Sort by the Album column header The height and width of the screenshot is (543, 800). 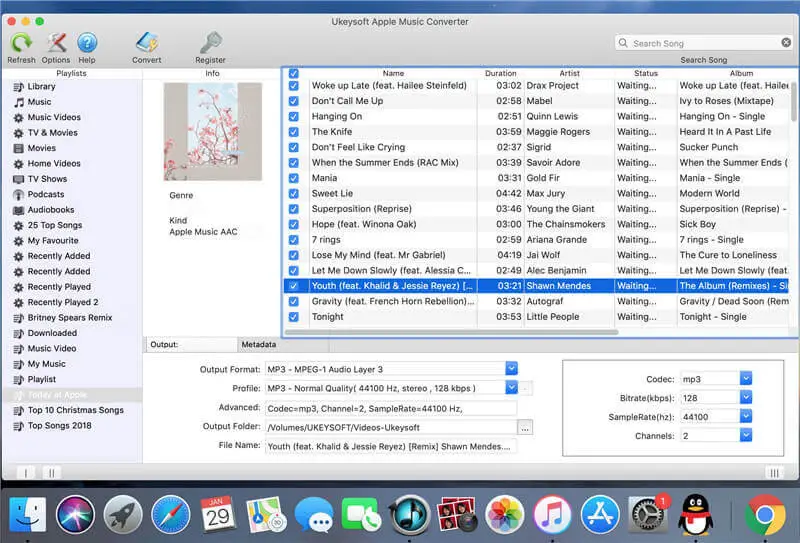point(741,73)
